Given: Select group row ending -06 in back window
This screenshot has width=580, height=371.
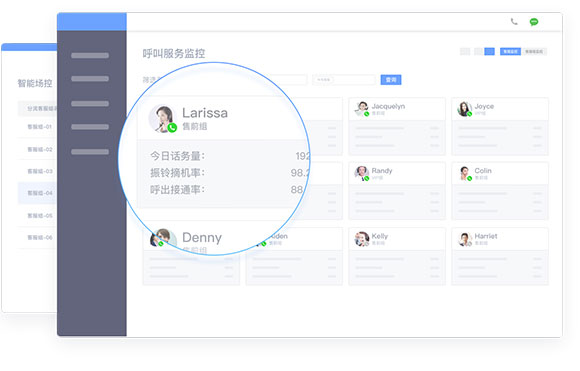Looking at the screenshot, I should pos(37,237).
